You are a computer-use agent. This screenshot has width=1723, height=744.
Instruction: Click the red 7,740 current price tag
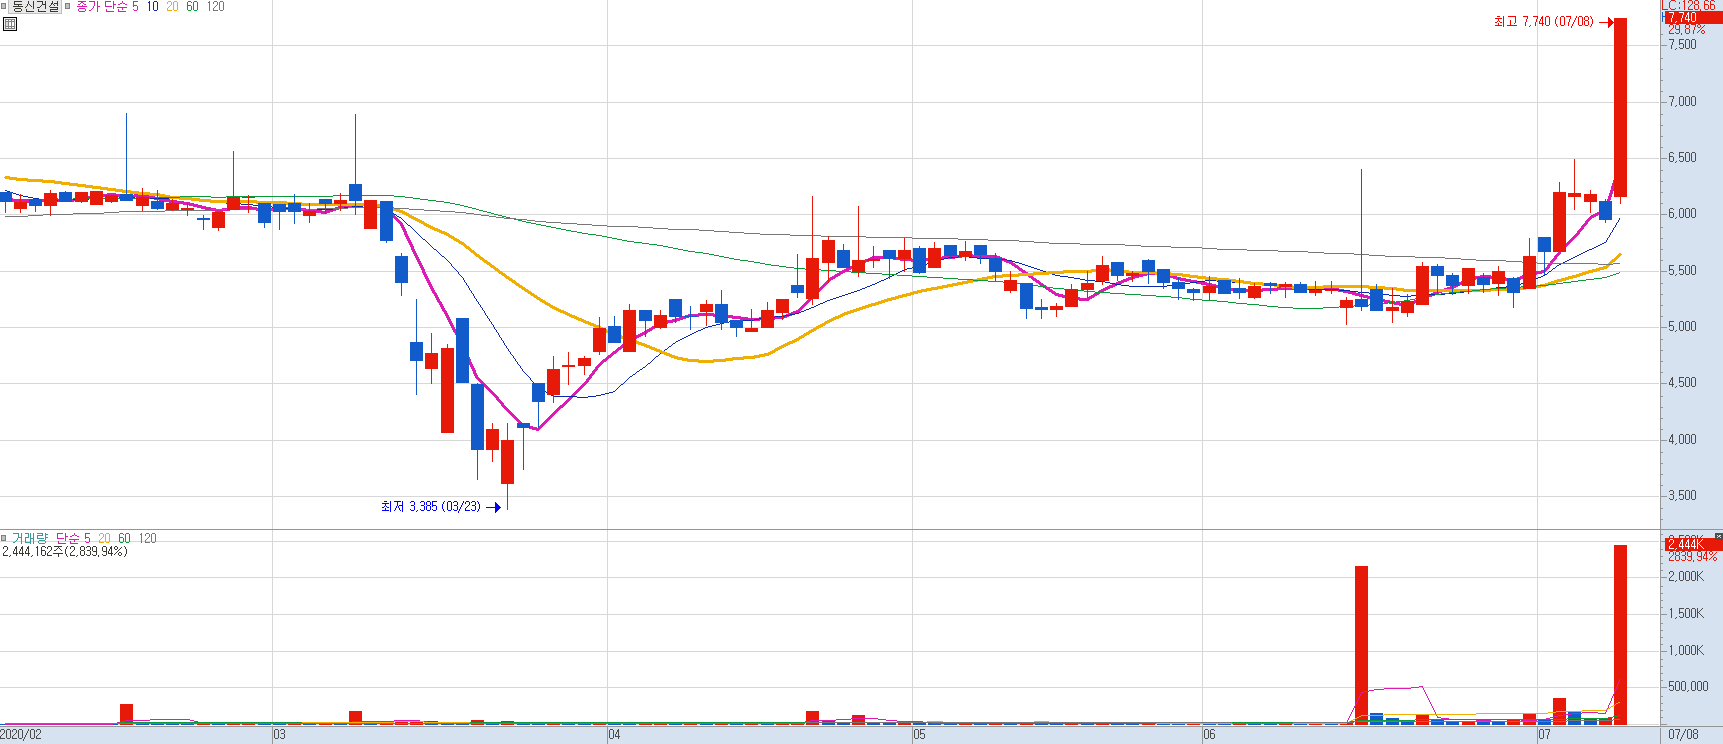click(x=1692, y=18)
